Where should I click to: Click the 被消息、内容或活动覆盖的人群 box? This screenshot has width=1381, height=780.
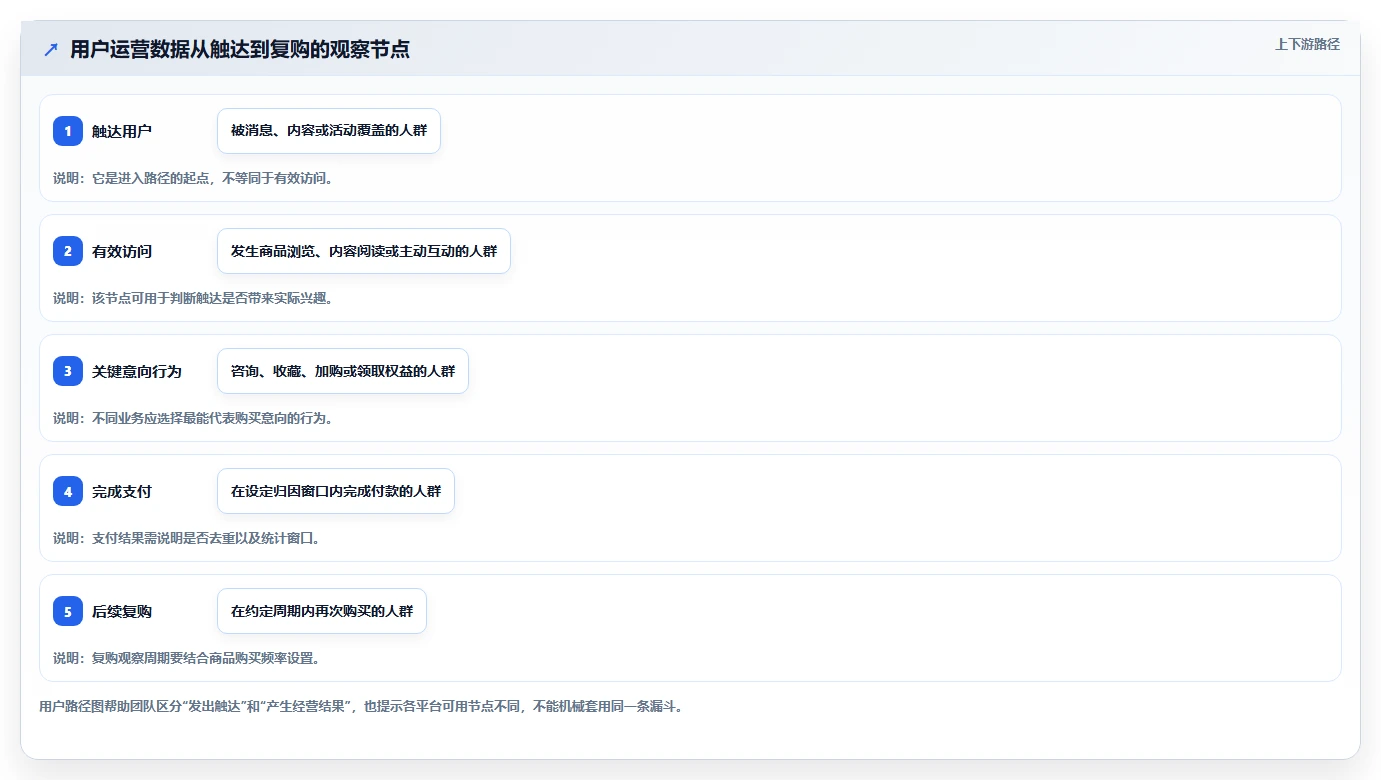(x=329, y=131)
